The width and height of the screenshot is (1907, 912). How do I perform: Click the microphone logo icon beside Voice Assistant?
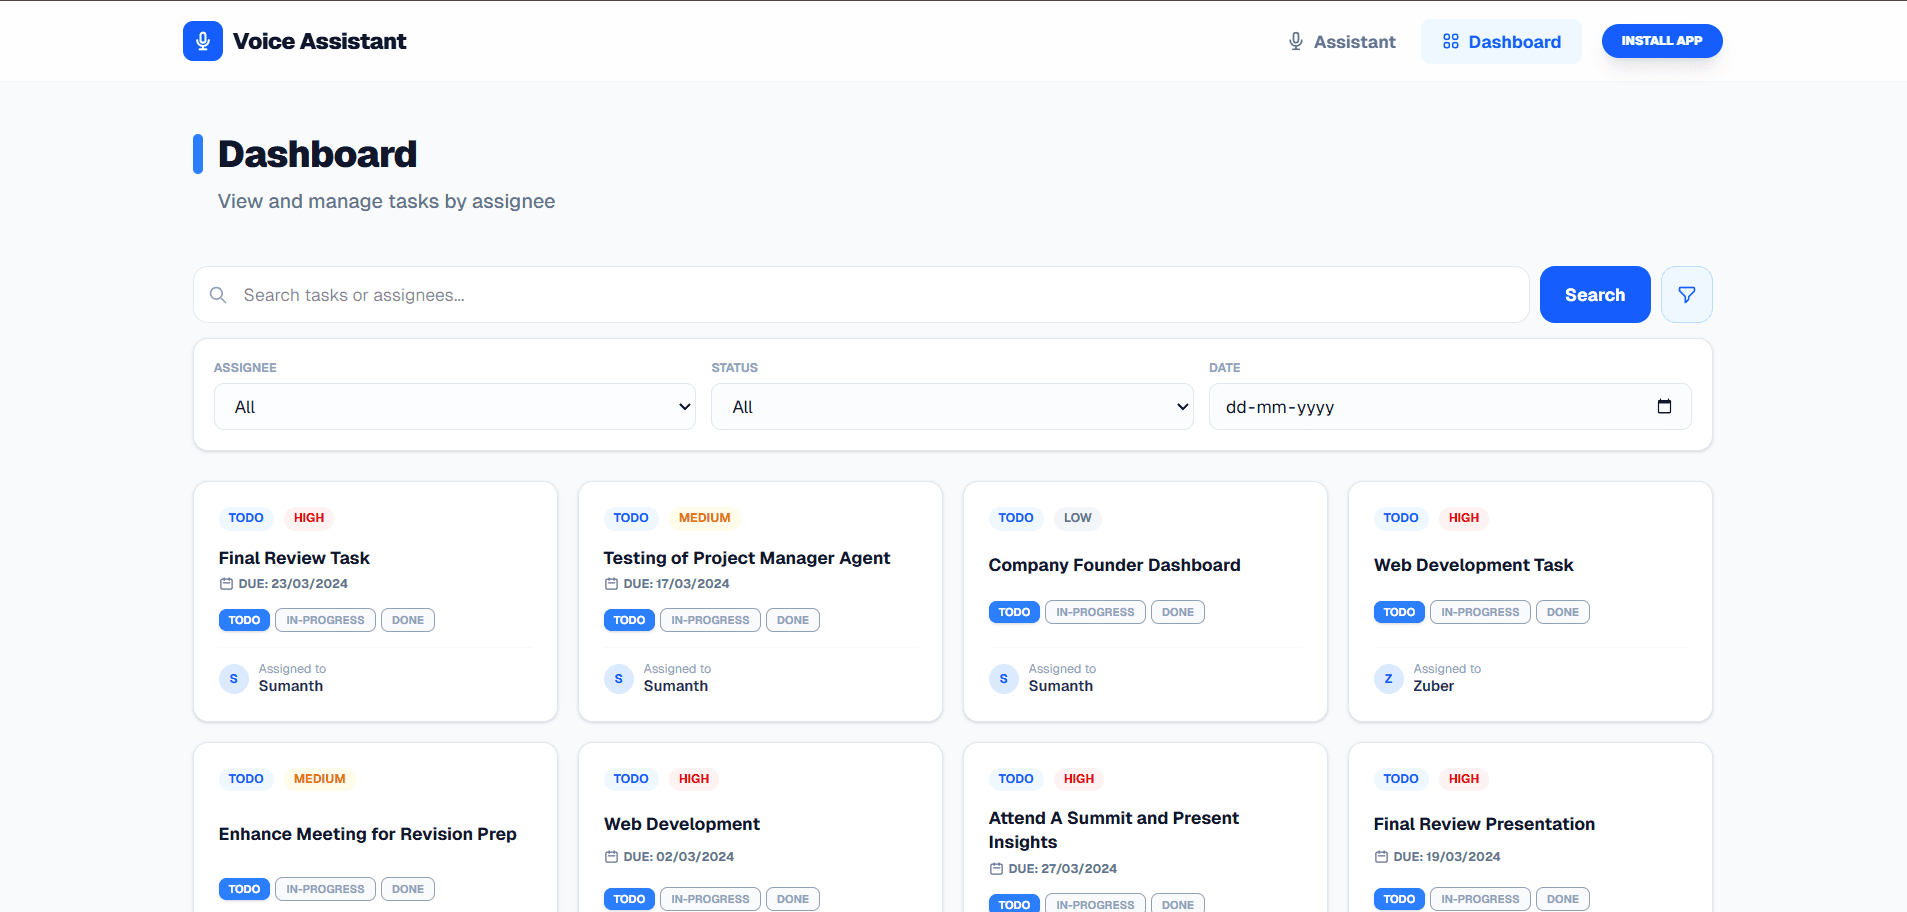pyautogui.click(x=203, y=41)
